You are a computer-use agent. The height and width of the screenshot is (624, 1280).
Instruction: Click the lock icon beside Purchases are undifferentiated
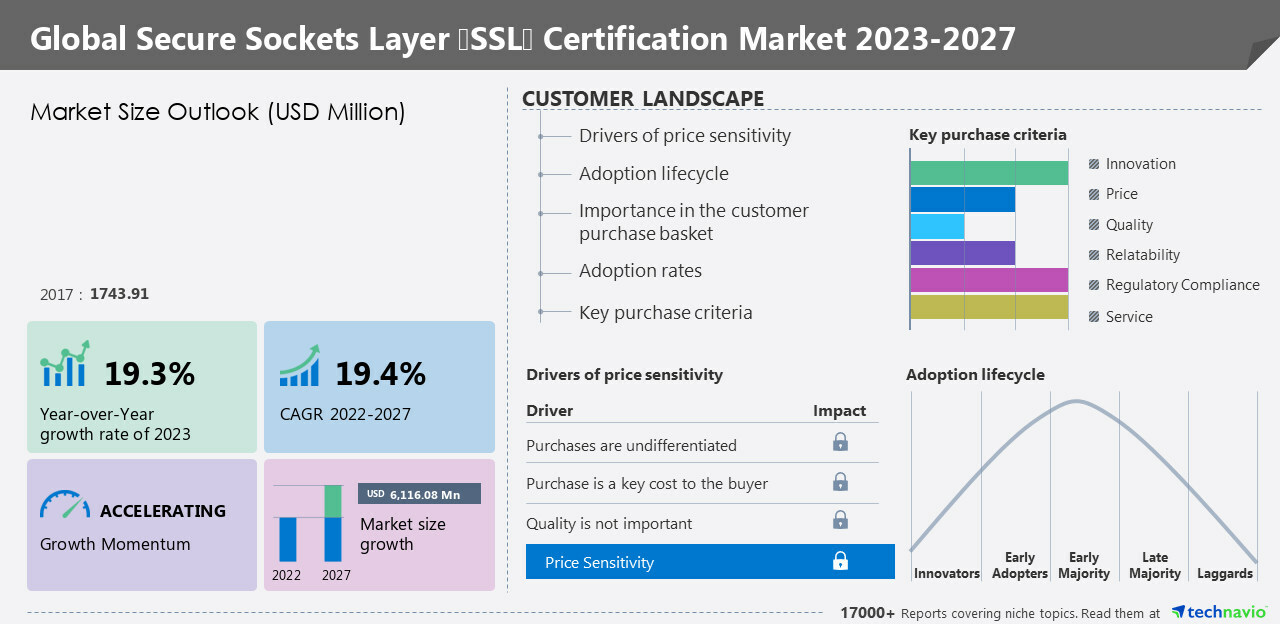tap(840, 442)
